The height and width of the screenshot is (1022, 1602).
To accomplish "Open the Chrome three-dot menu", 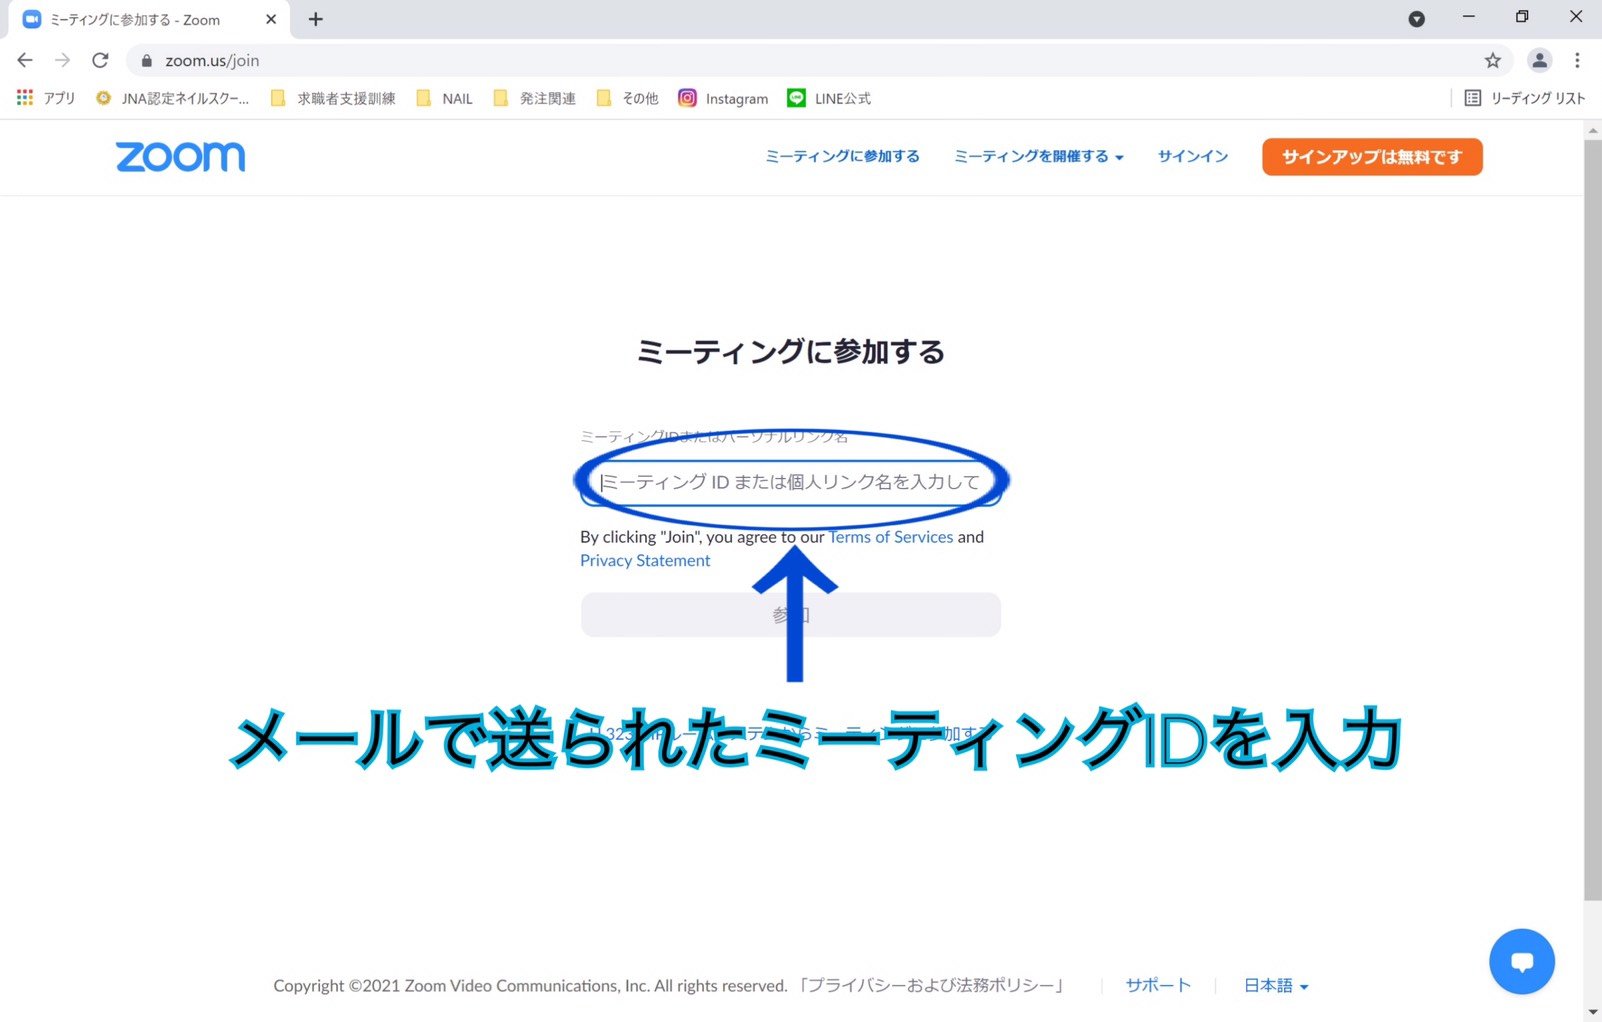I will point(1577,60).
